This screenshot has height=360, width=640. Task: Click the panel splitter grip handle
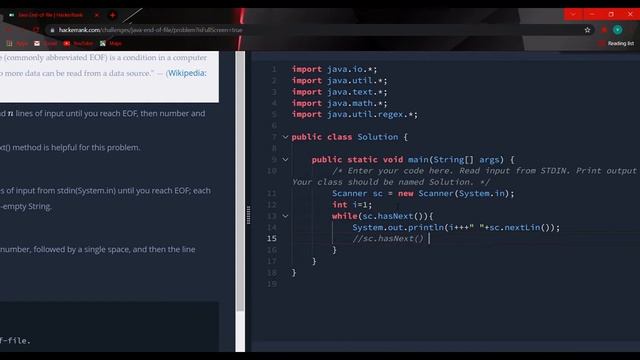(248, 215)
